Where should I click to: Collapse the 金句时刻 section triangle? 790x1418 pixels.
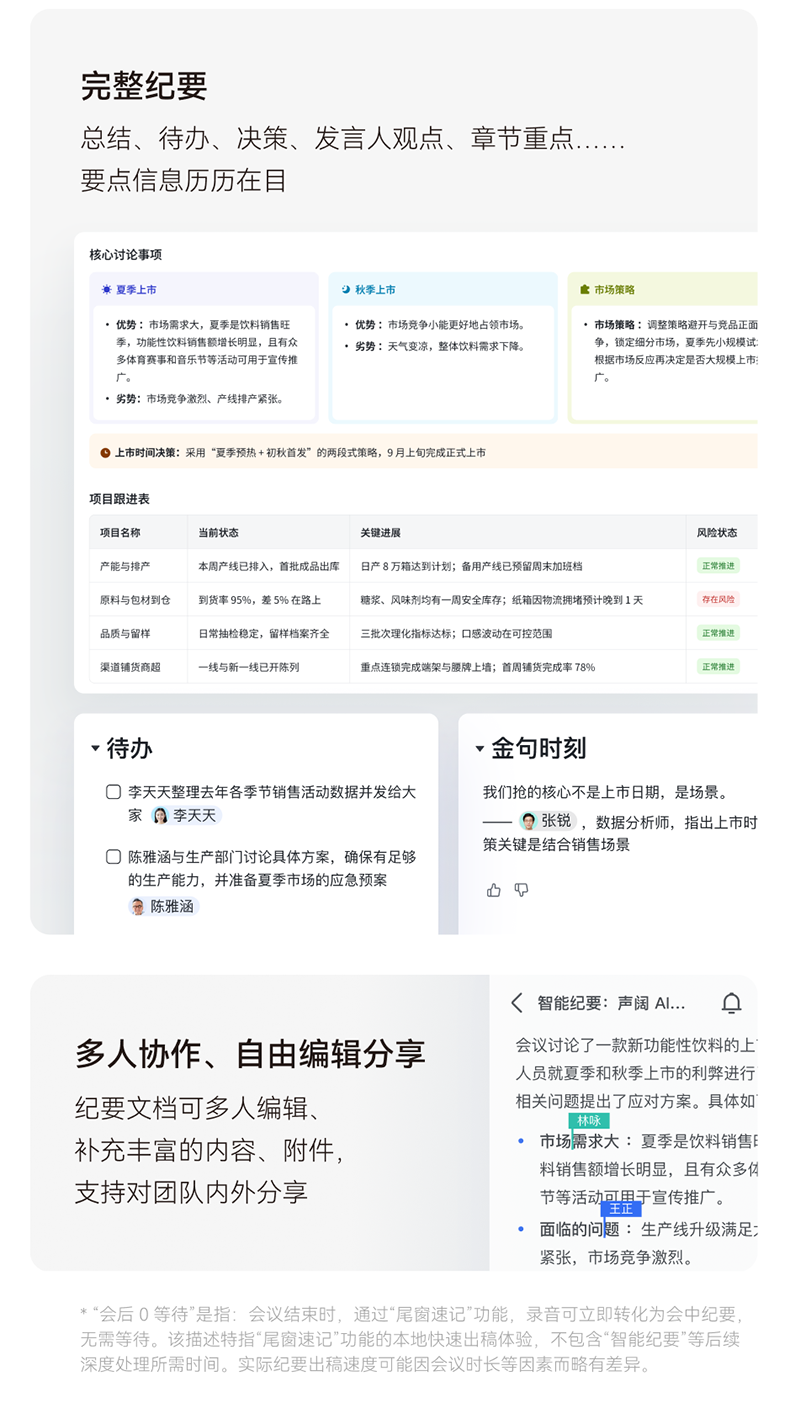pyautogui.click(x=479, y=748)
